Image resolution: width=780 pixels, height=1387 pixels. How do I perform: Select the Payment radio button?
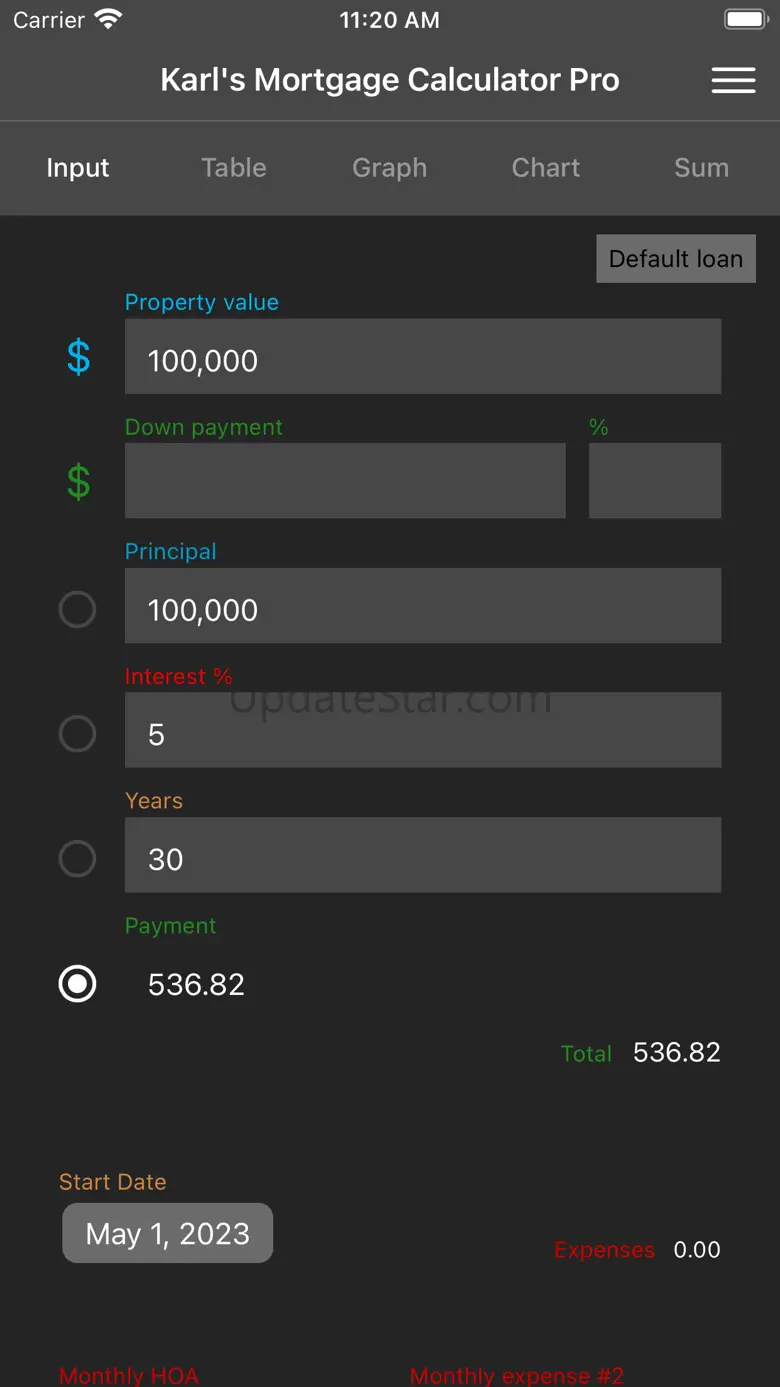pos(77,984)
